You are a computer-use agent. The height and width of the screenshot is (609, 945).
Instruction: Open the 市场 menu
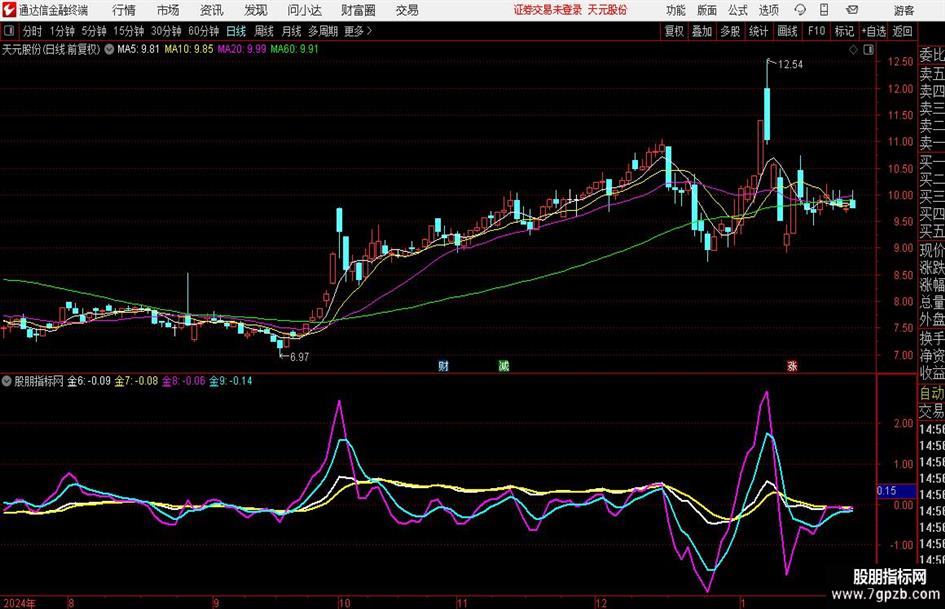coord(168,10)
